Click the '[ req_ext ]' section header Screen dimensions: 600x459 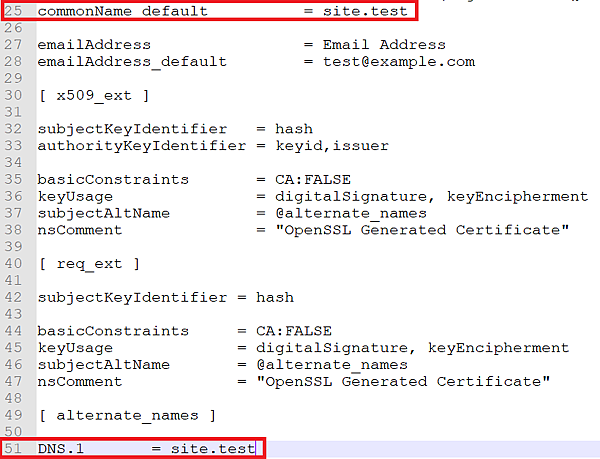click(x=90, y=264)
